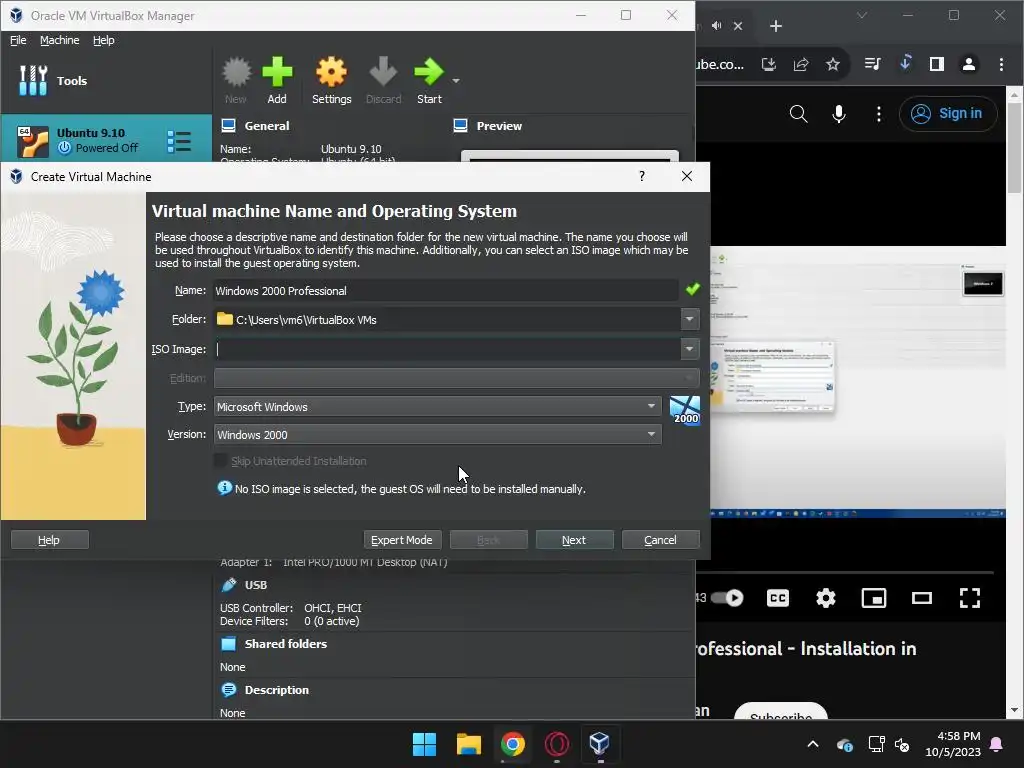The width and height of the screenshot is (1024, 768).
Task: Open the Tools icon in the VirtualBox sidebar
Action: (33, 80)
